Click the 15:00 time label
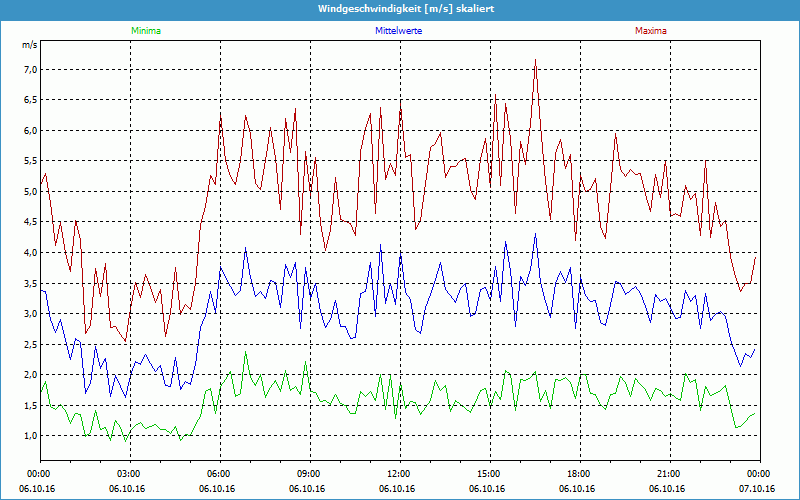800x500 pixels. click(x=490, y=474)
